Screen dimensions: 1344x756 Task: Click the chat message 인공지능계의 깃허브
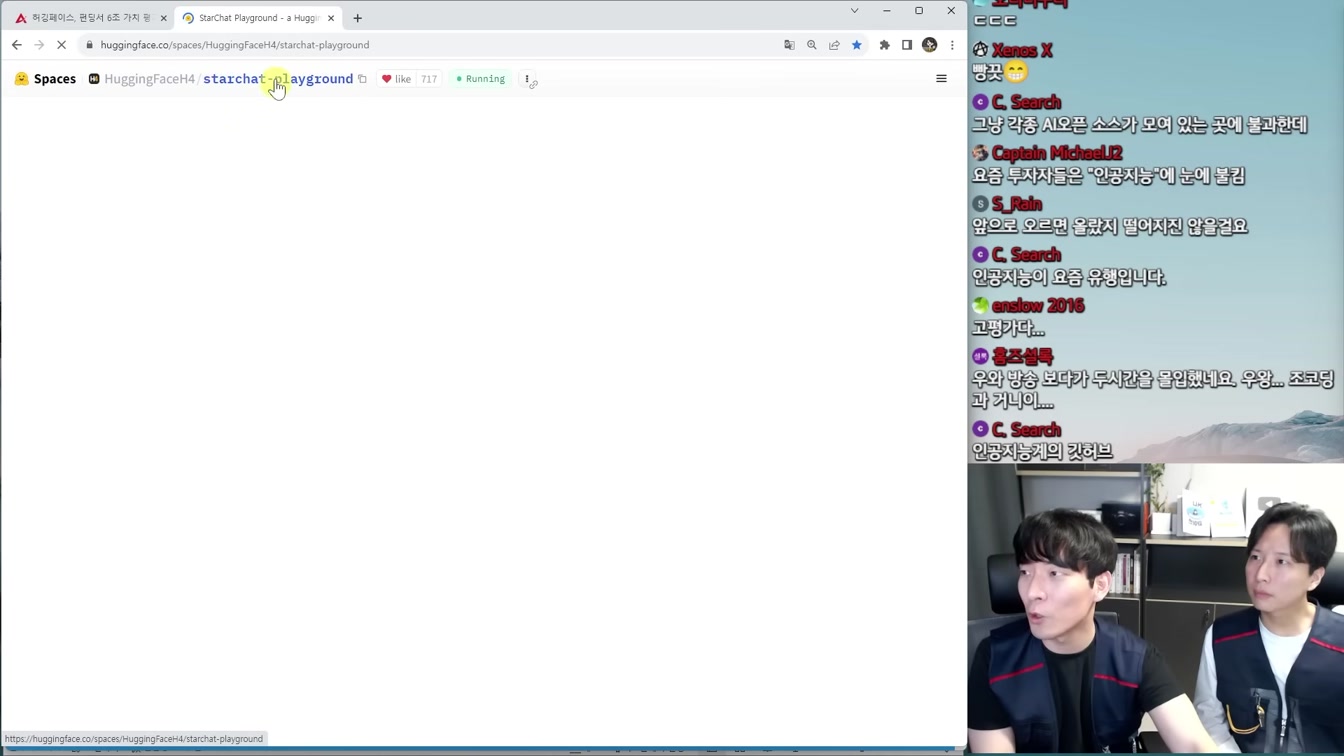point(1042,452)
